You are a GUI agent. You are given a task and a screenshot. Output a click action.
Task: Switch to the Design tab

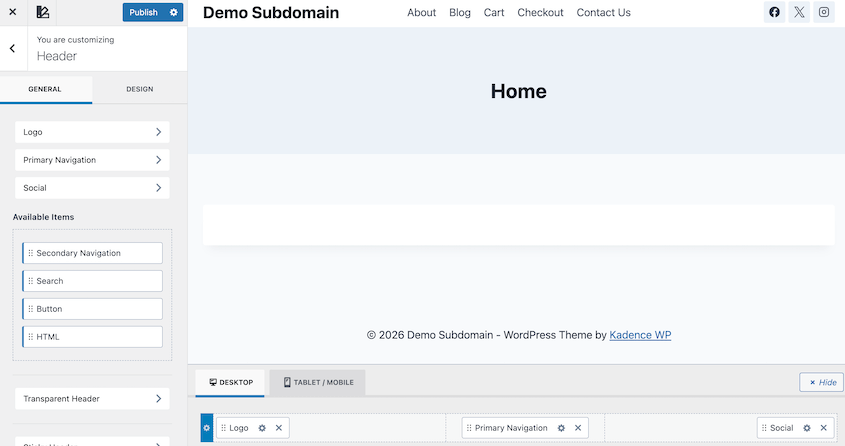pos(140,89)
